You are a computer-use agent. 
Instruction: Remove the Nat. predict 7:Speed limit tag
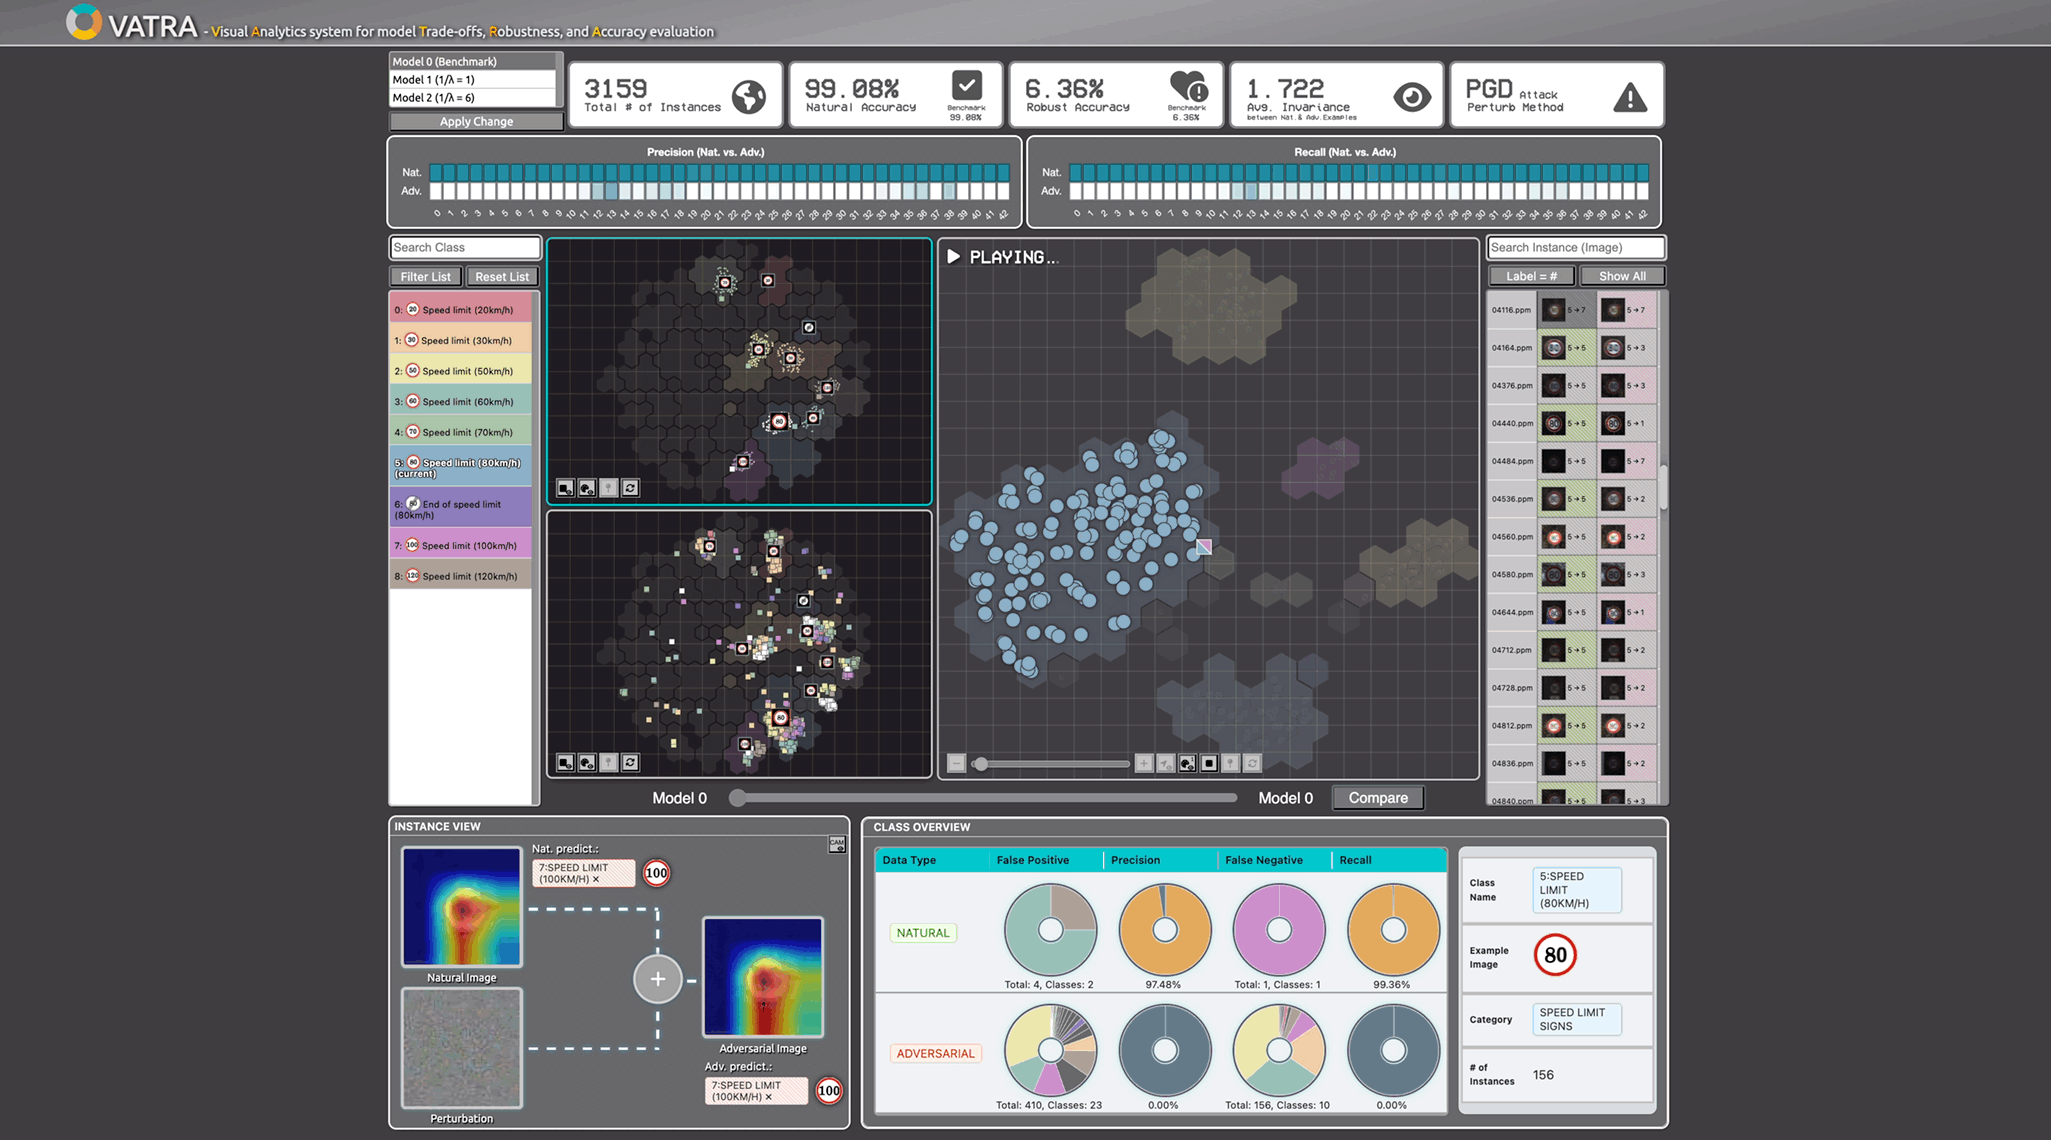pos(596,880)
